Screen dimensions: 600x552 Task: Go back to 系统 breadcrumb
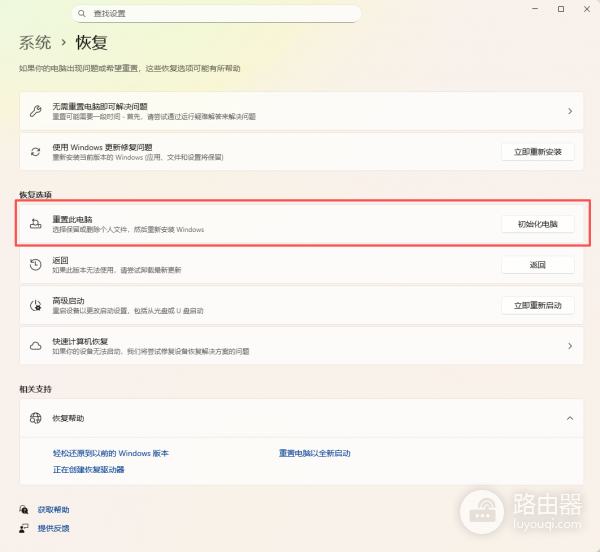point(35,42)
